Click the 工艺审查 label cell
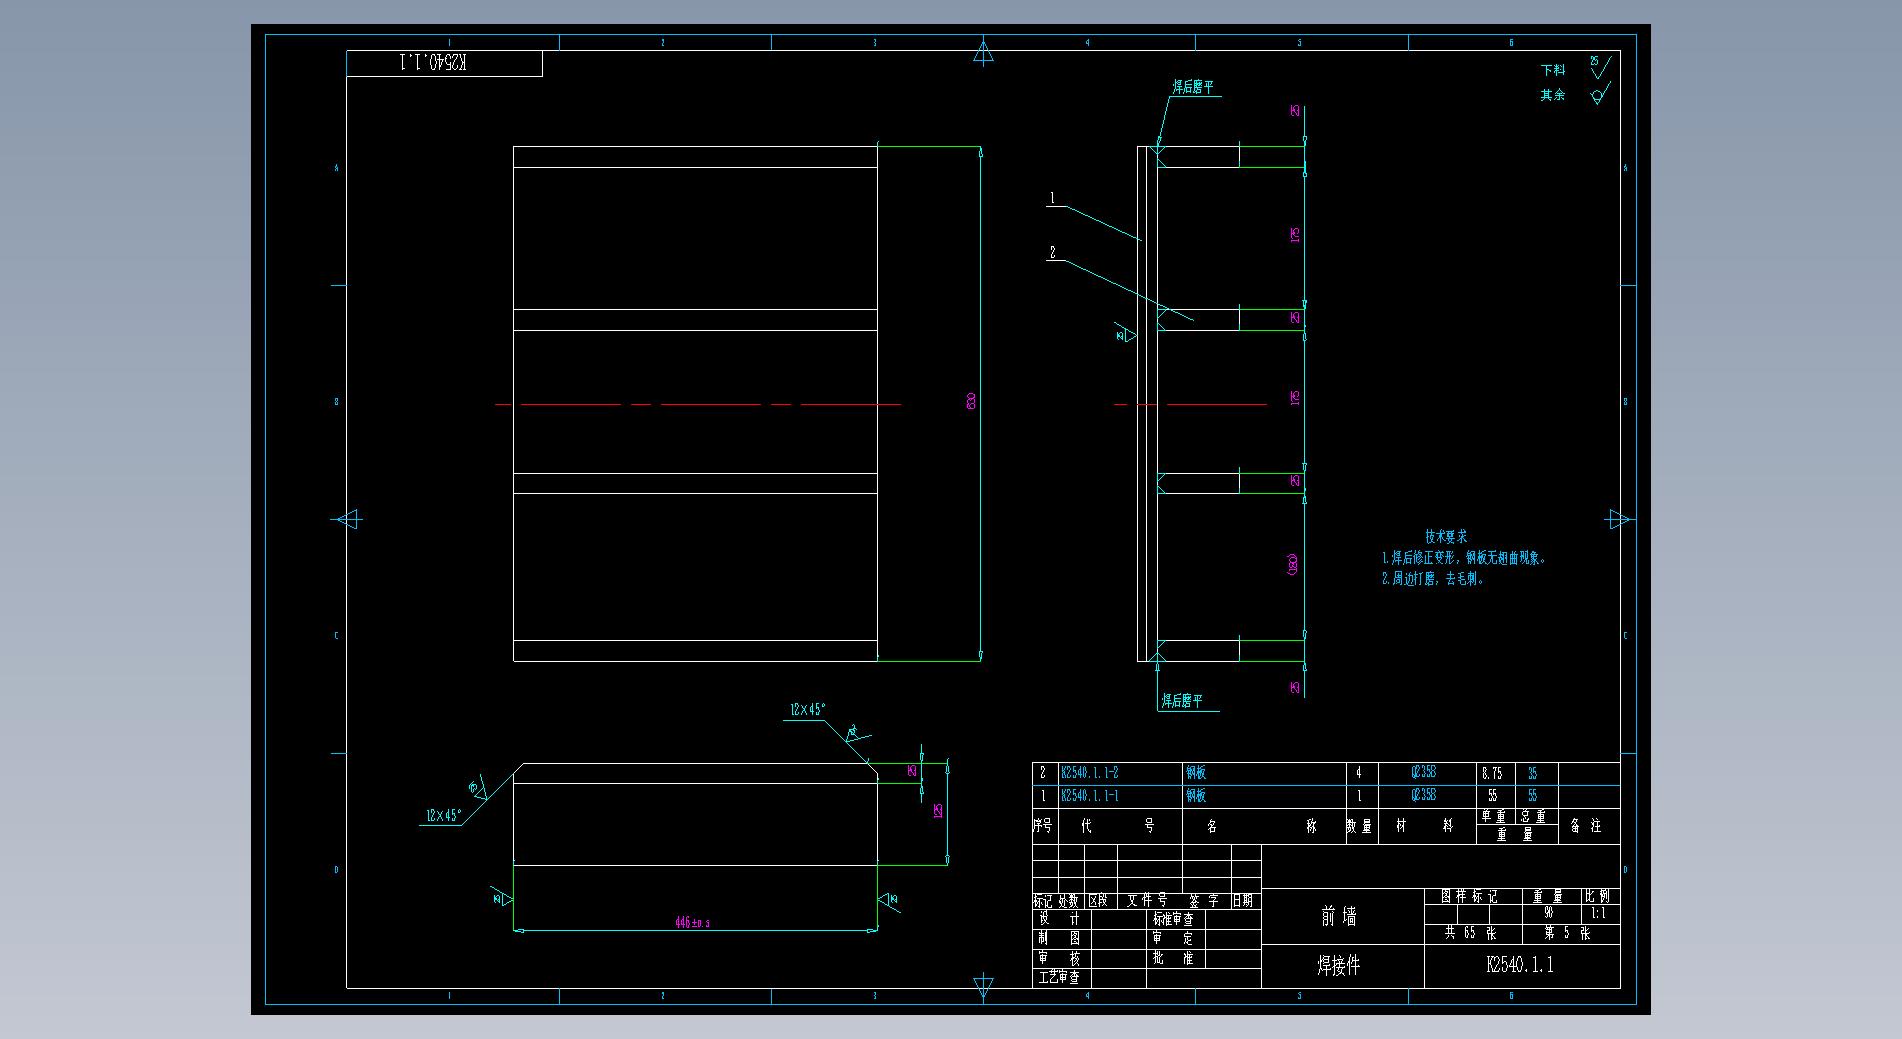The width and height of the screenshot is (1902, 1039). tap(1059, 977)
